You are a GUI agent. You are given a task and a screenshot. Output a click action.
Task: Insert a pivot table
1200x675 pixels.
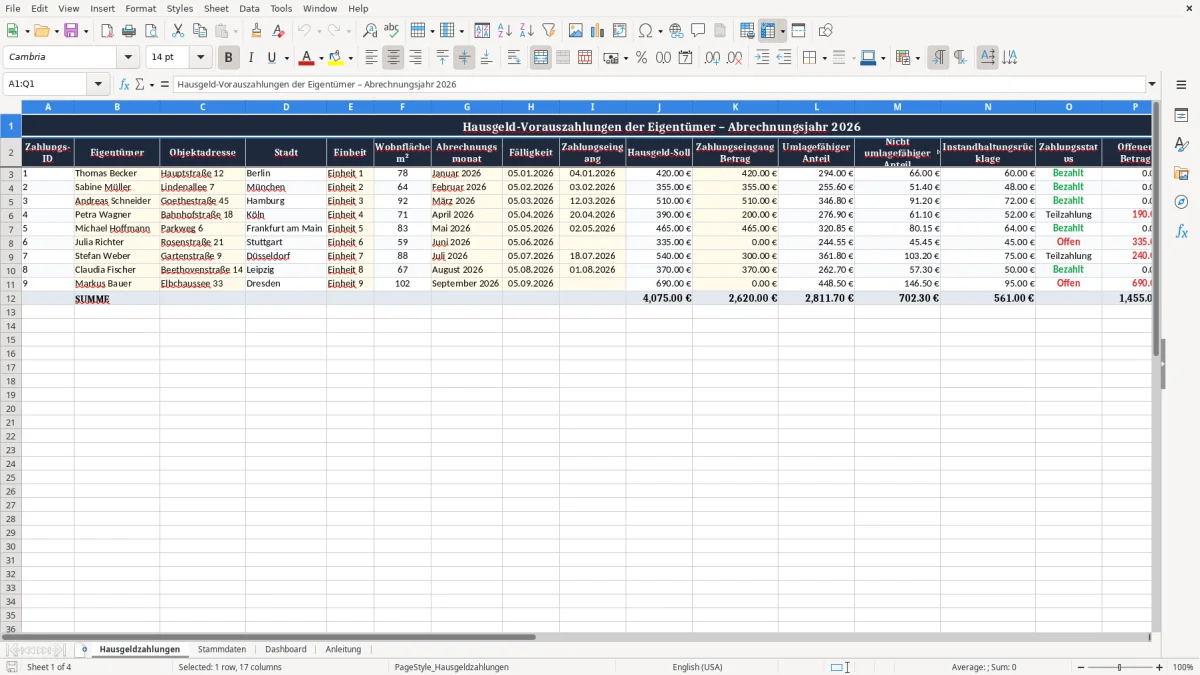tap(620, 31)
